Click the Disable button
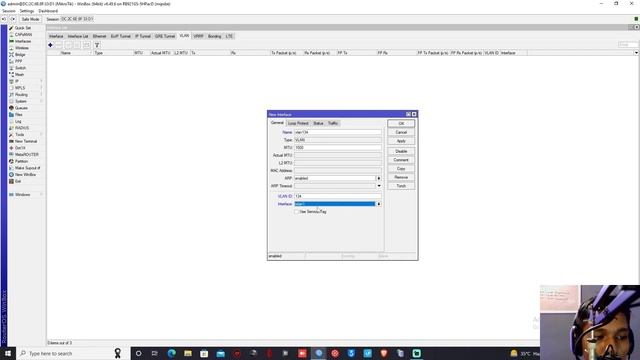 (401, 151)
